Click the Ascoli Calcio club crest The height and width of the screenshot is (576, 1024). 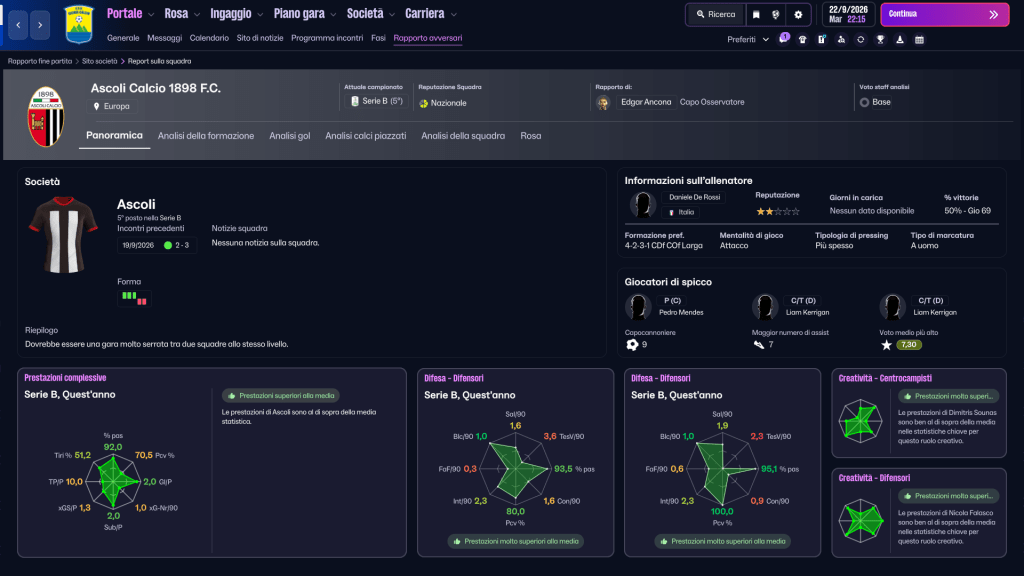46,116
